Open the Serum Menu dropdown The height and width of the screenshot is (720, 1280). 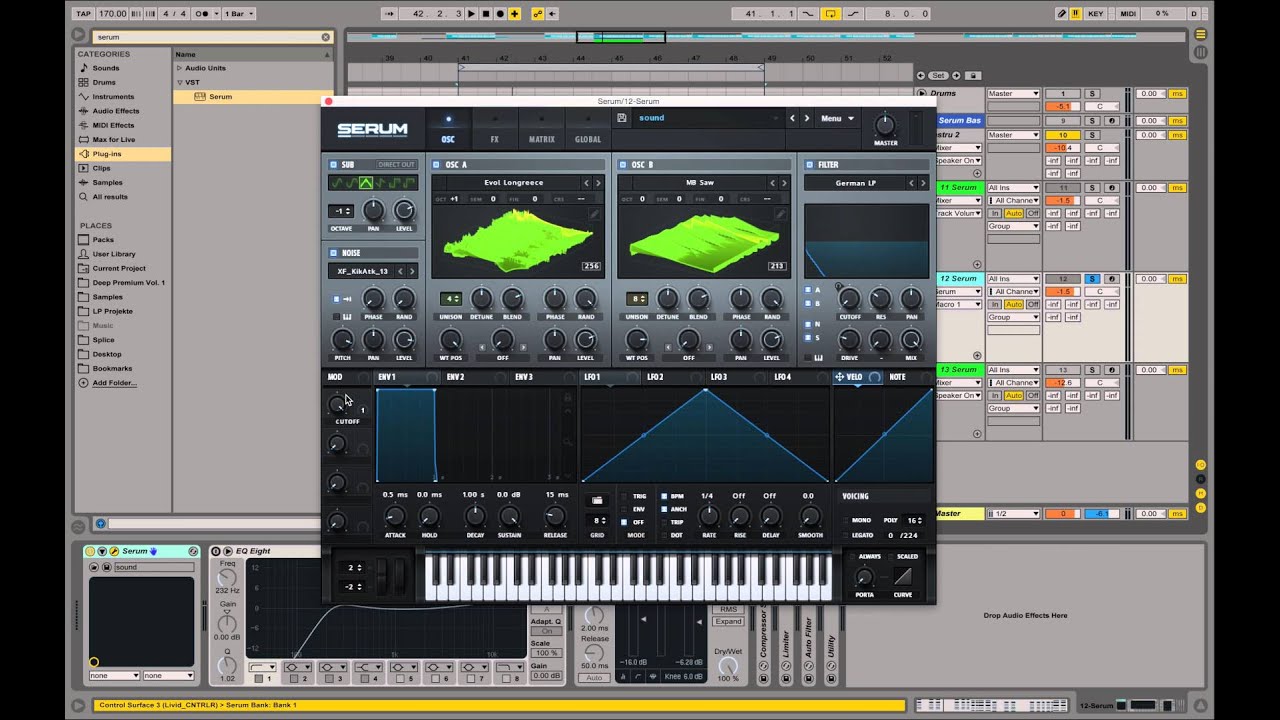click(x=837, y=118)
